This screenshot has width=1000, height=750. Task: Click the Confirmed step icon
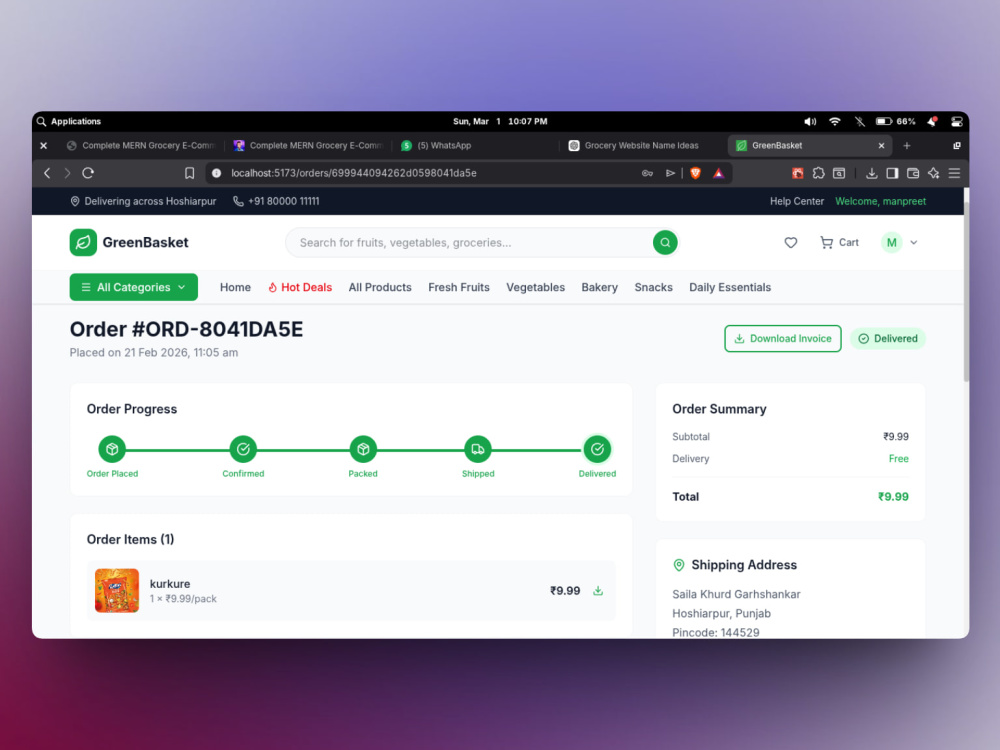pyautogui.click(x=243, y=449)
